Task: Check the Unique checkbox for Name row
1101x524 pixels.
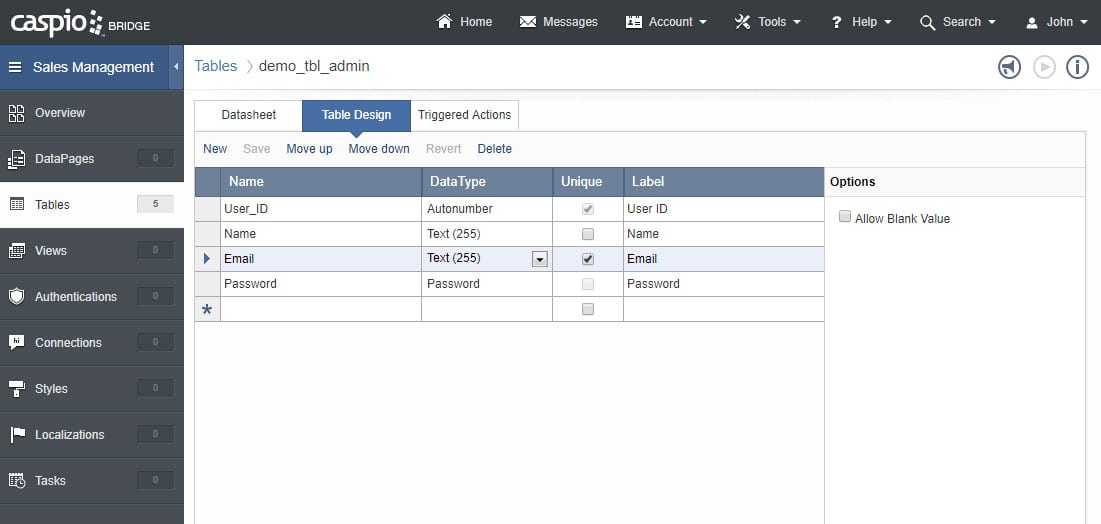Action: [x=588, y=234]
